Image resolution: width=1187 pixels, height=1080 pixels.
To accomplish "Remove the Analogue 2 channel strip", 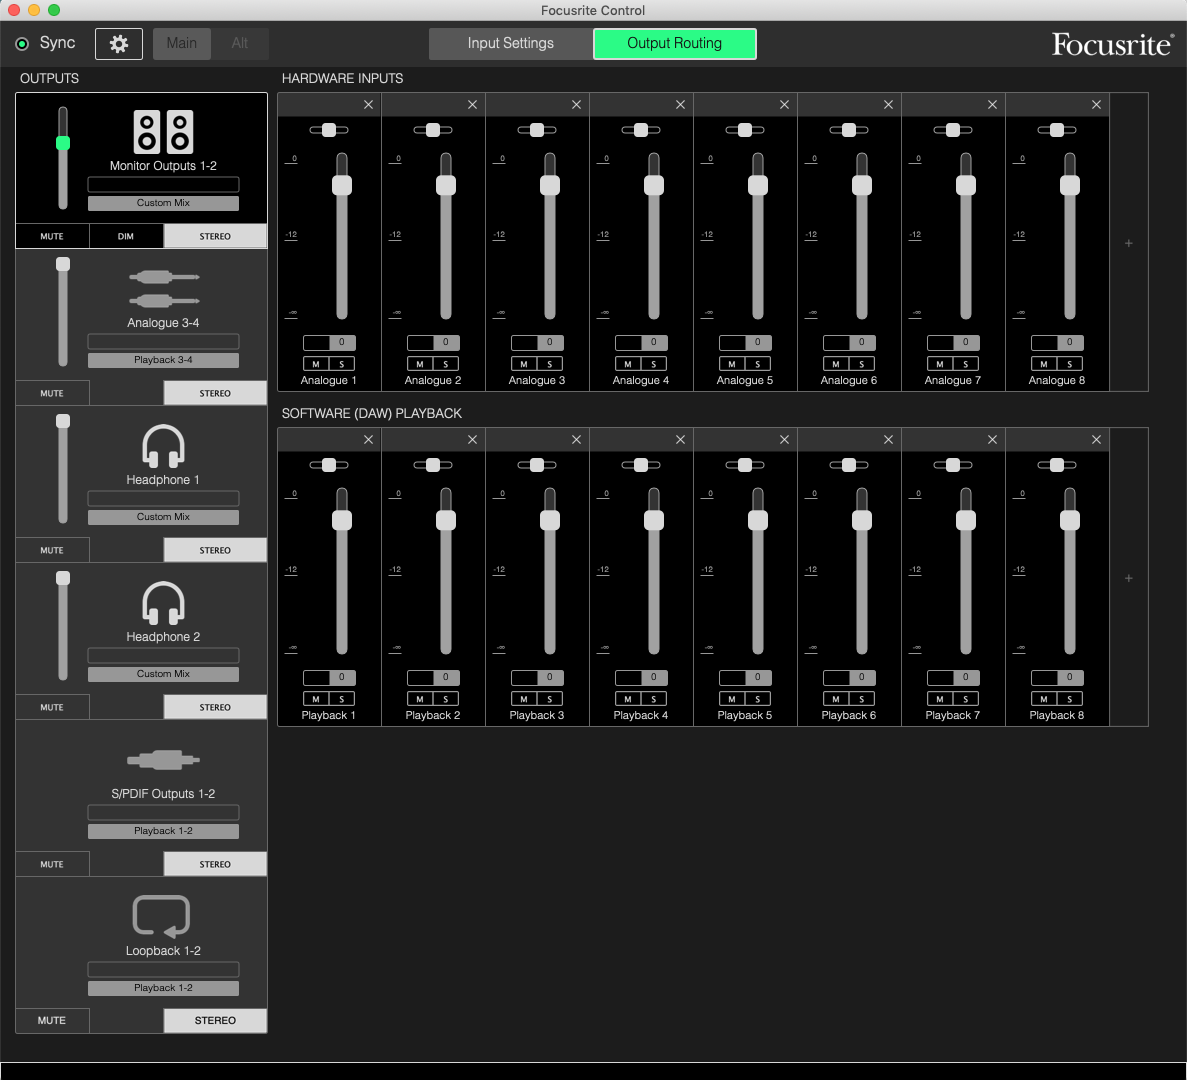I will point(472,104).
